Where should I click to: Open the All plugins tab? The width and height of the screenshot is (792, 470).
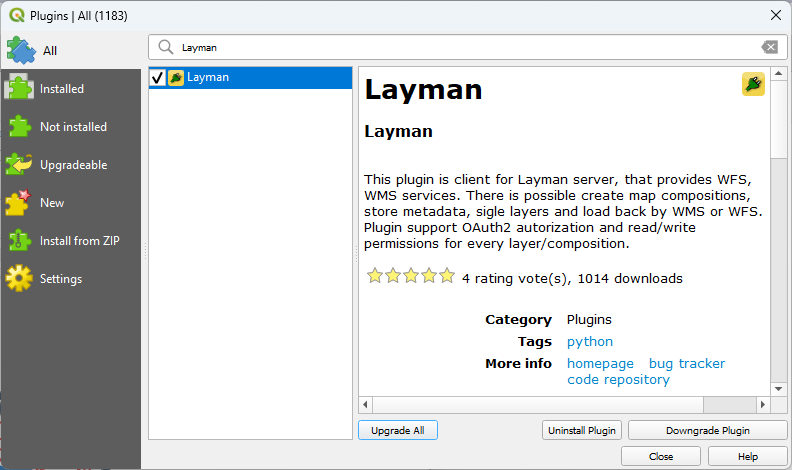(x=71, y=50)
